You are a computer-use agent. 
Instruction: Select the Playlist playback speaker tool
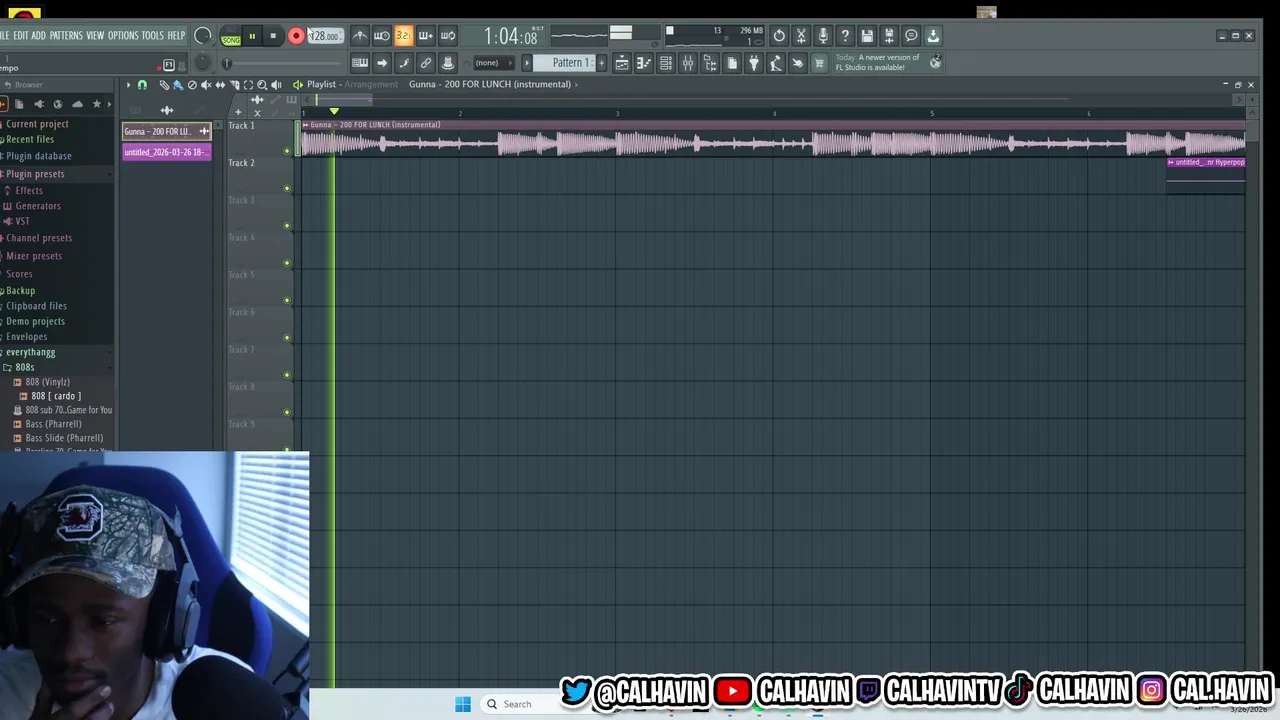pyautogui.click(x=276, y=85)
